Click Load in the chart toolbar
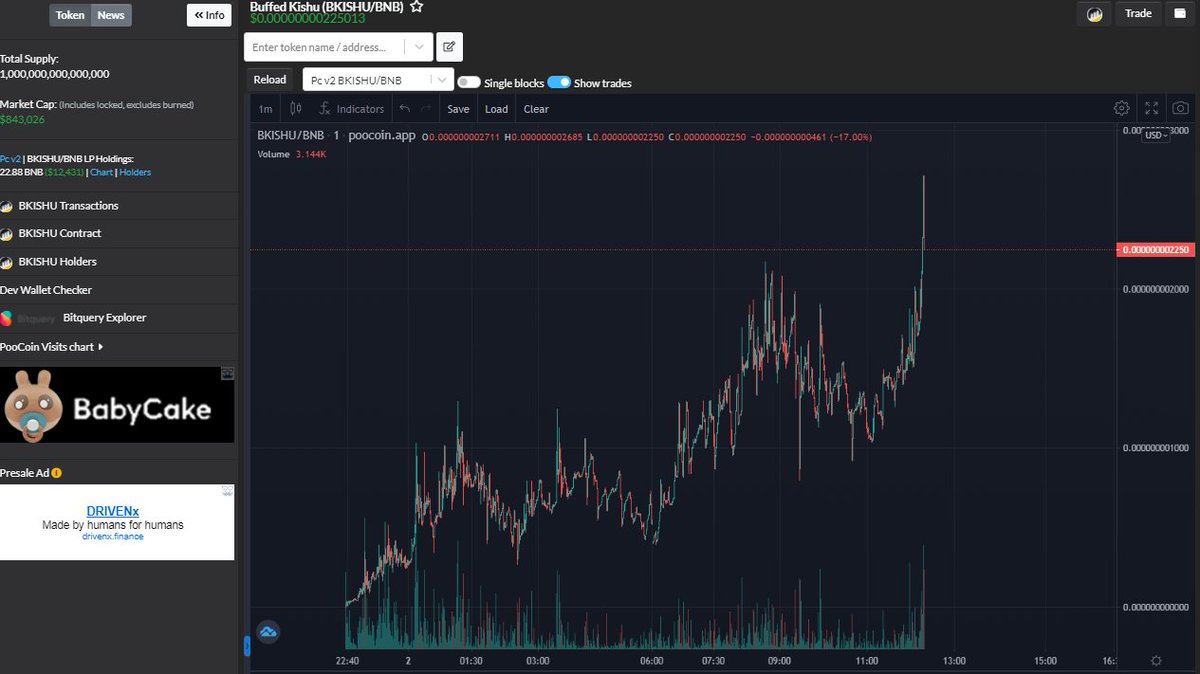 [496, 109]
